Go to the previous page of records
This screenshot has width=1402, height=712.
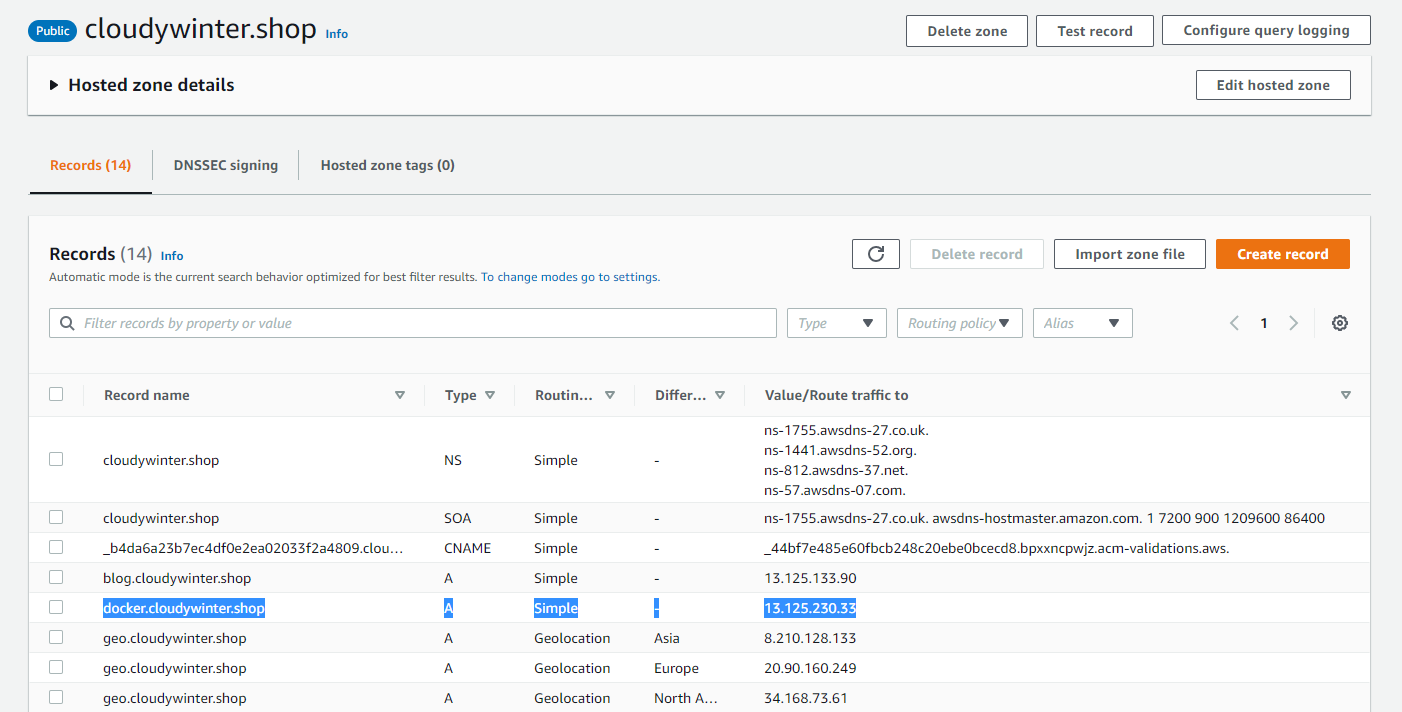point(1235,323)
